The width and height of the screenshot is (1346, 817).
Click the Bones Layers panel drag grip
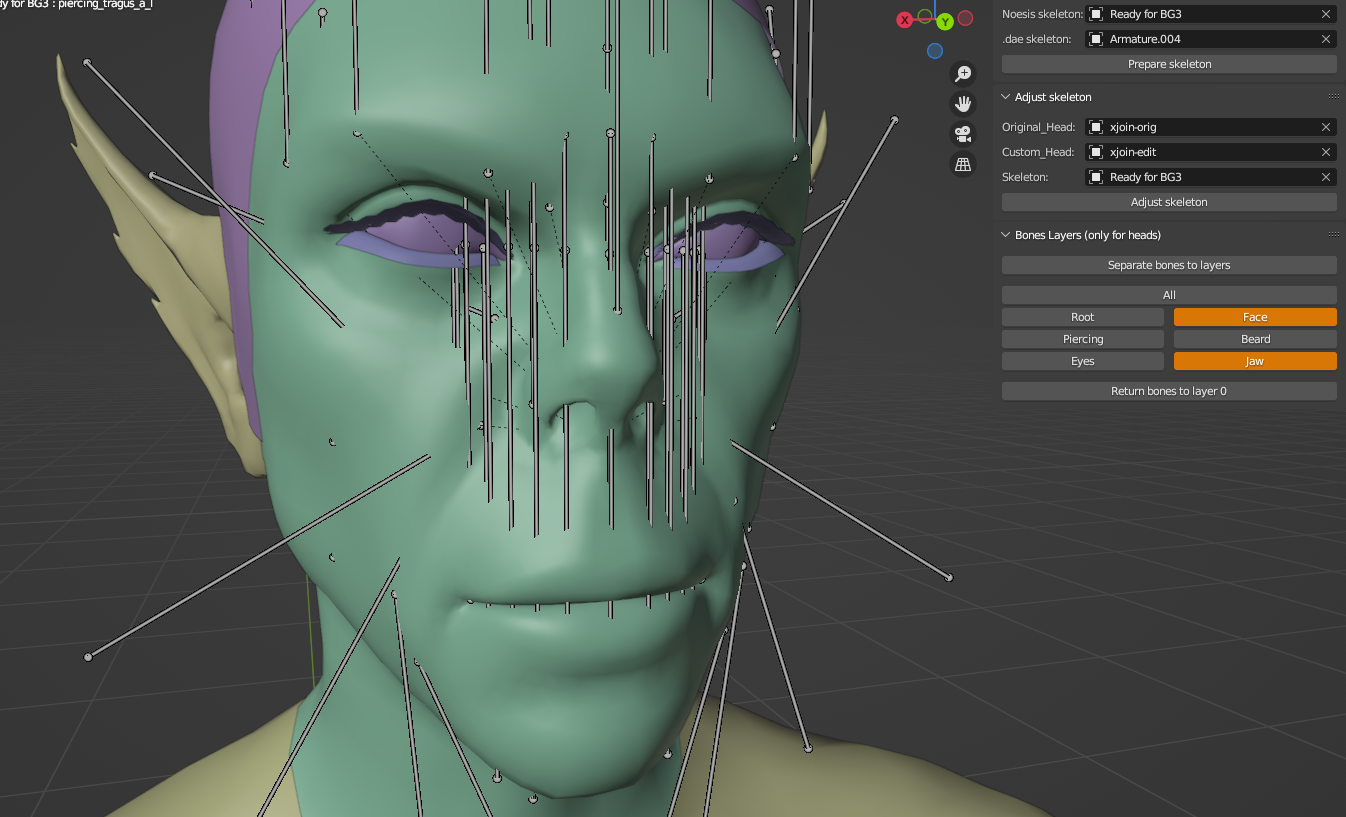tap(1334, 235)
